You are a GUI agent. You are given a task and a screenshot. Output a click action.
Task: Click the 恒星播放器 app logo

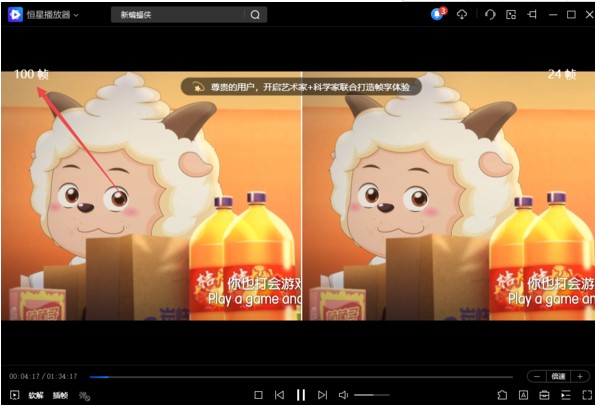pyautogui.click(x=15, y=15)
